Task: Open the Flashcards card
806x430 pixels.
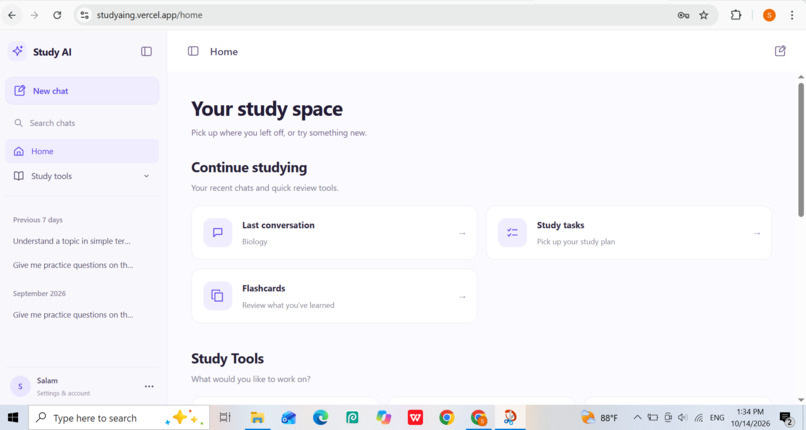Action: (x=334, y=296)
